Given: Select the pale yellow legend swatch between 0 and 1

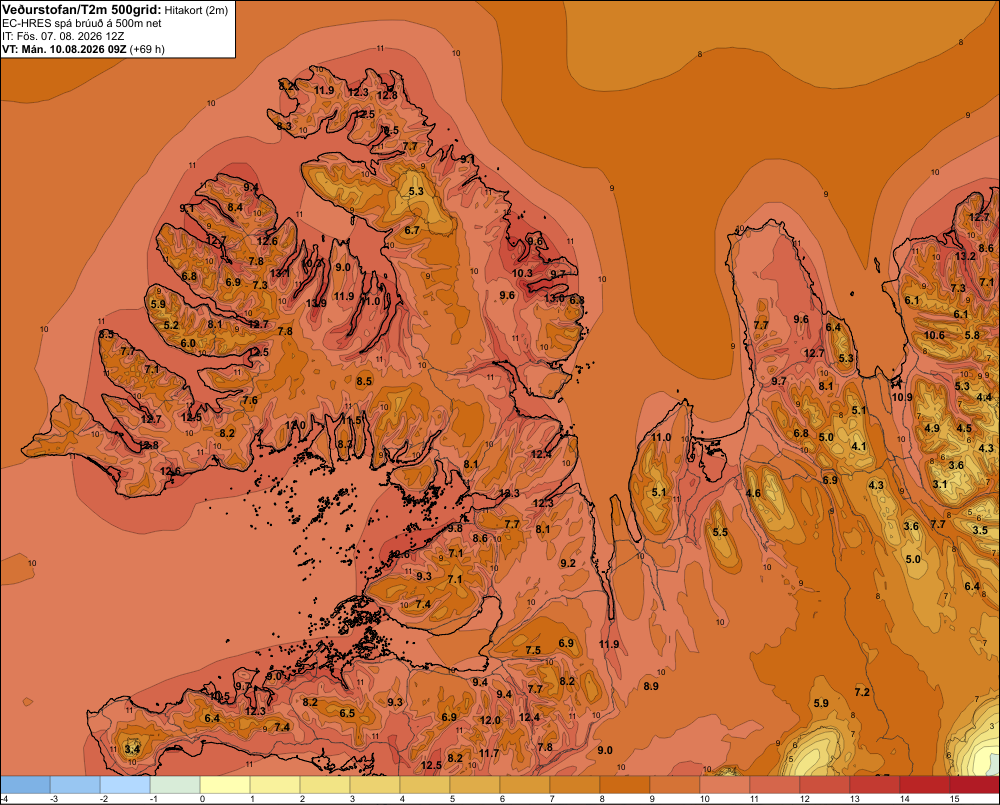Looking at the screenshot, I should [x=224, y=784].
